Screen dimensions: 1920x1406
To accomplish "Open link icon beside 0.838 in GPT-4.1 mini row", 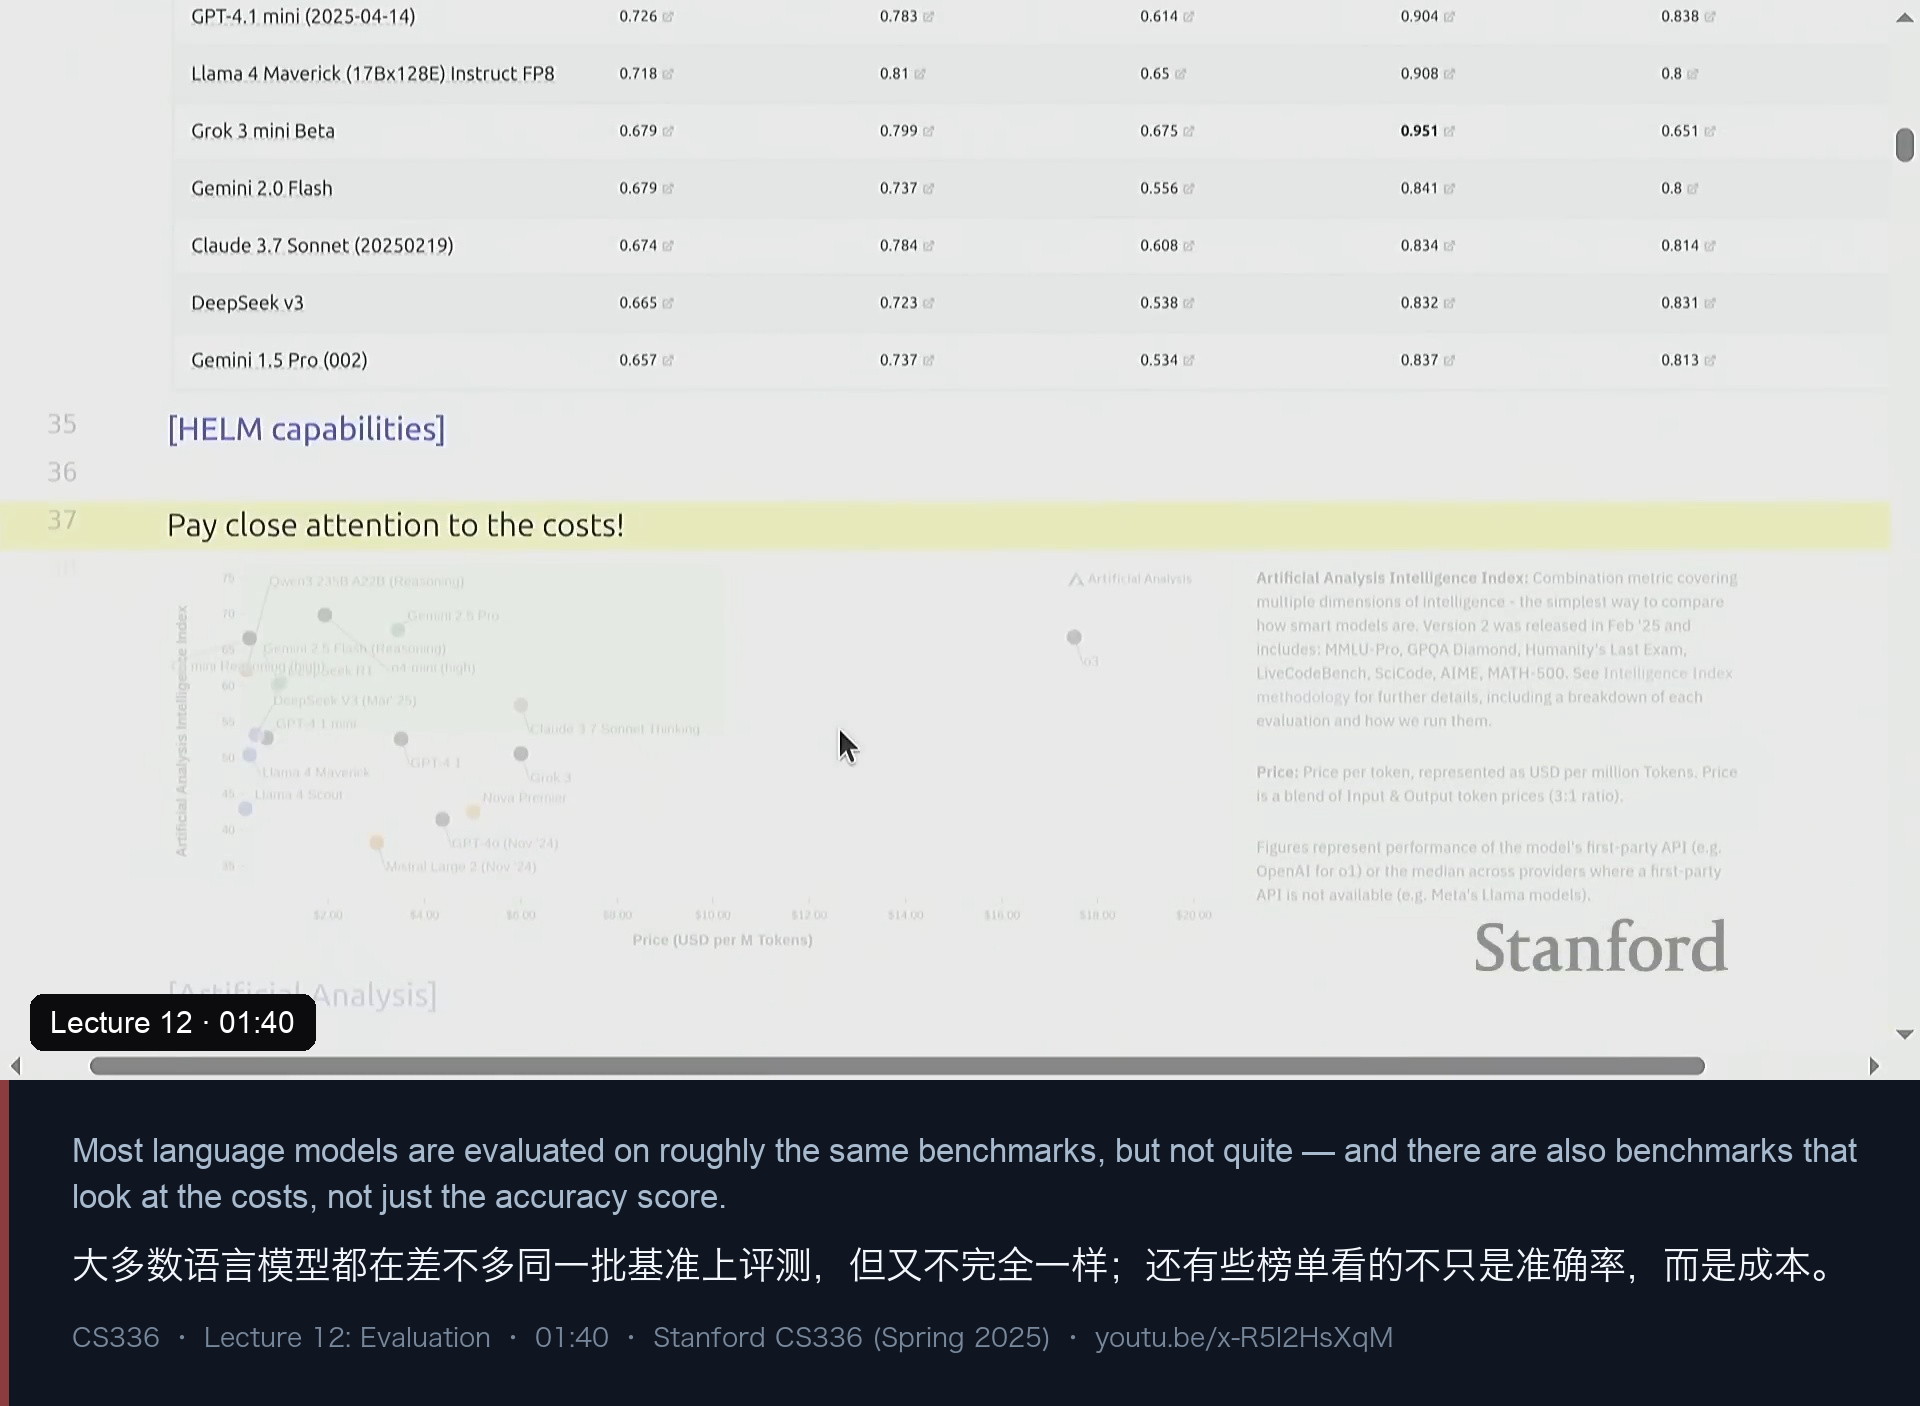I will [x=1710, y=17].
